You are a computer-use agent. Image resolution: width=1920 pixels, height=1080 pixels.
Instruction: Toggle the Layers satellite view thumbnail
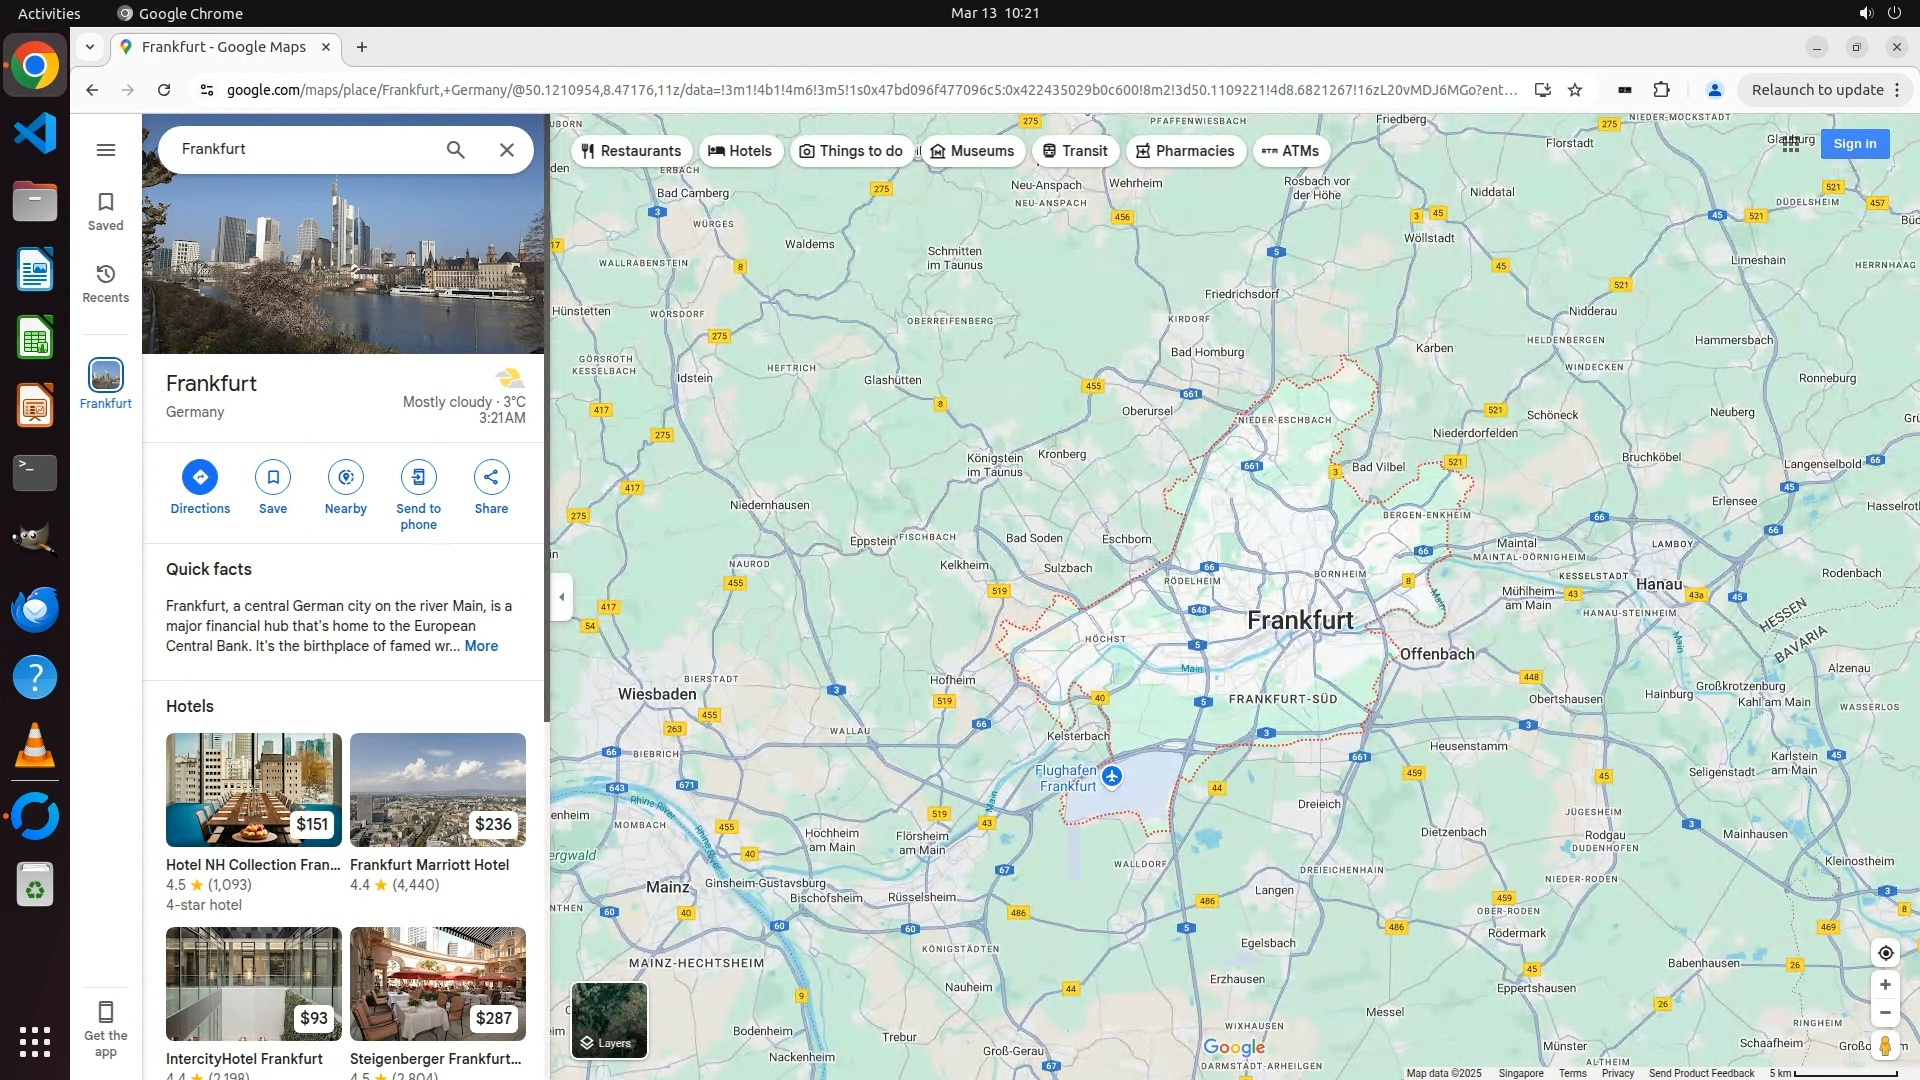tap(609, 1020)
